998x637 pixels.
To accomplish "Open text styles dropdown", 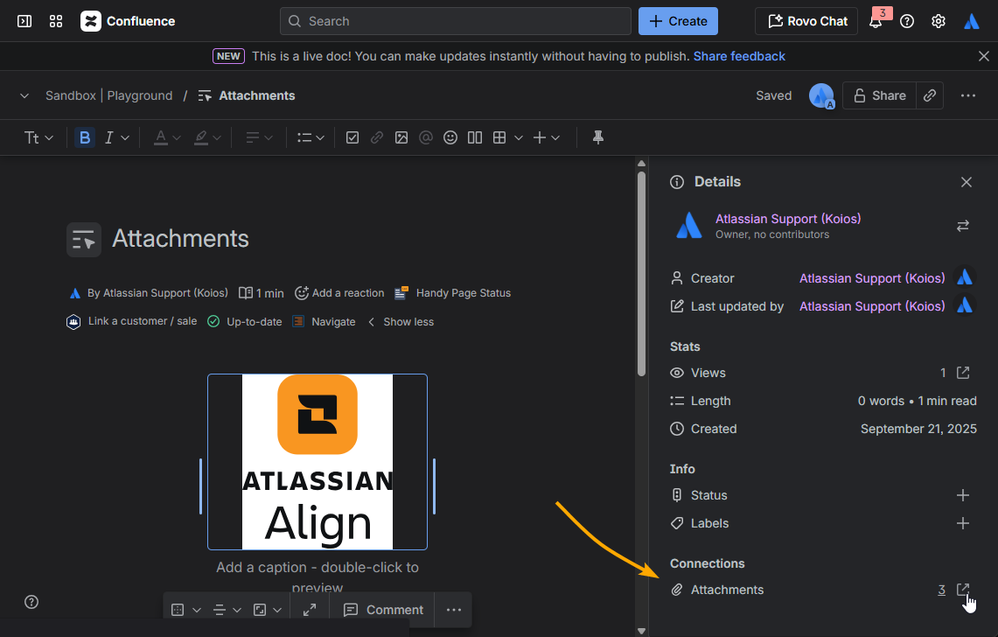I will pos(38,137).
